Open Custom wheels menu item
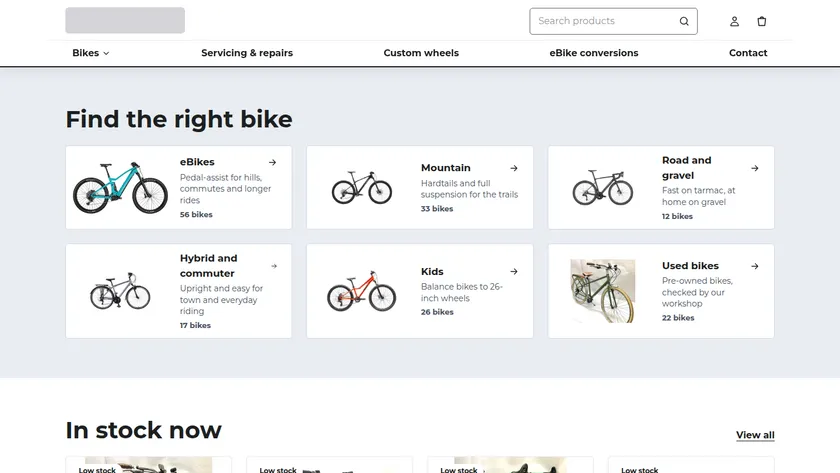Viewport: 840px width, 473px height. click(x=421, y=53)
